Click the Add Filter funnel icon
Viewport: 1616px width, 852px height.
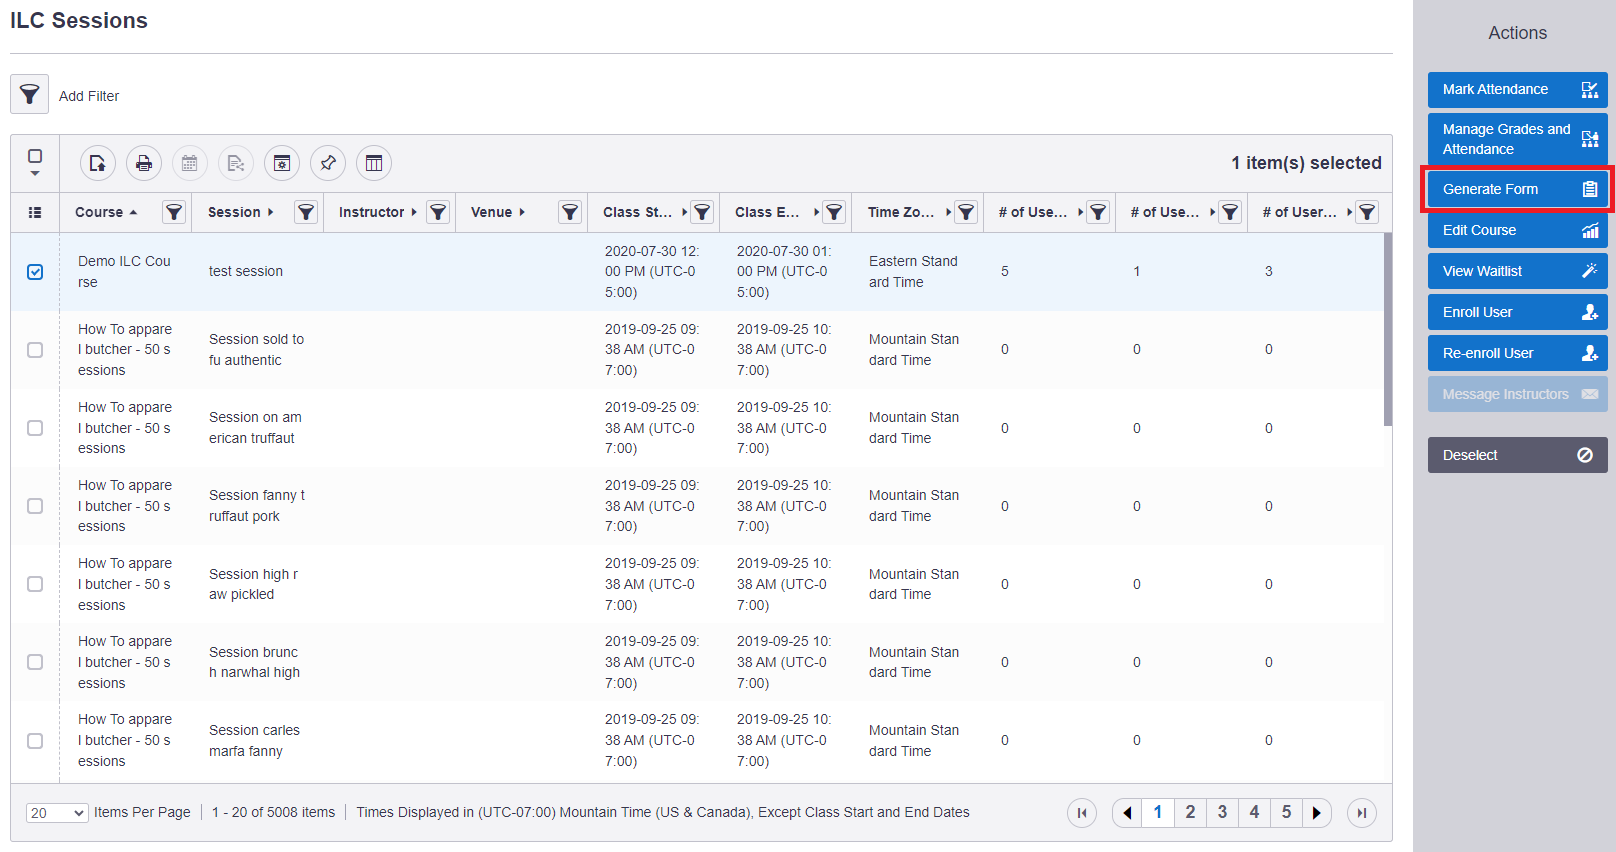29,95
